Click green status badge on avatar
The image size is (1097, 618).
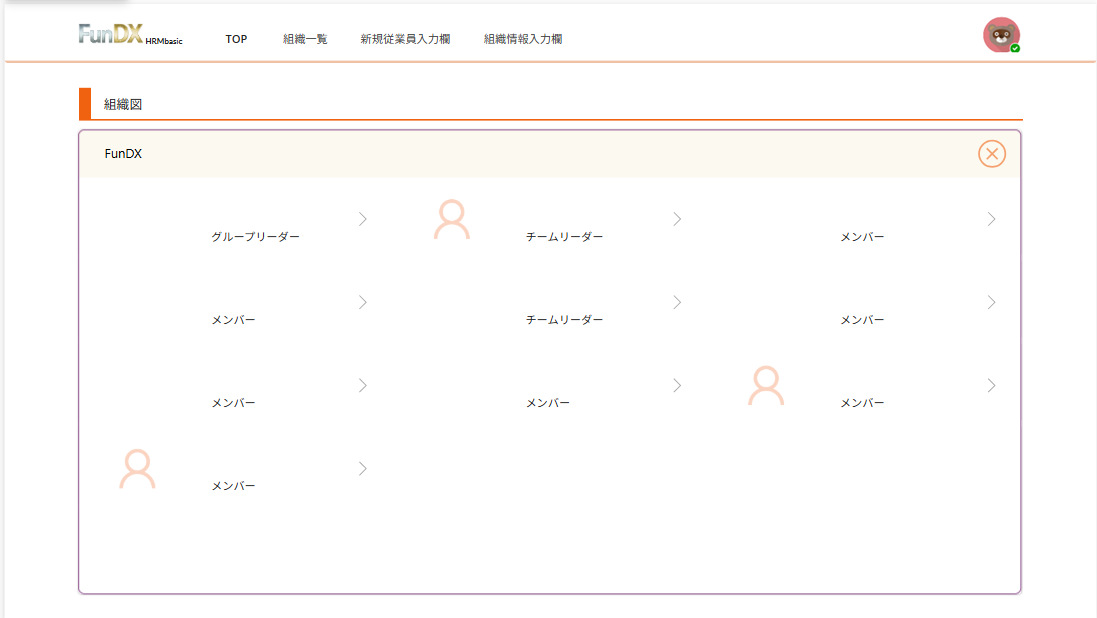pyautogui.click(x=1015, y=48)
